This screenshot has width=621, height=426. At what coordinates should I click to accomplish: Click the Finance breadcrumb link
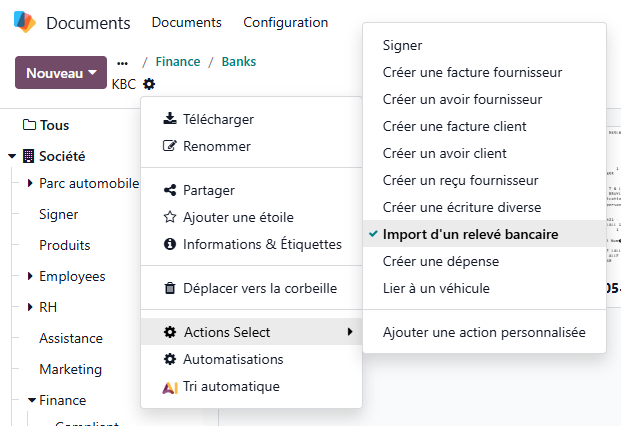[x=177, y=62]
